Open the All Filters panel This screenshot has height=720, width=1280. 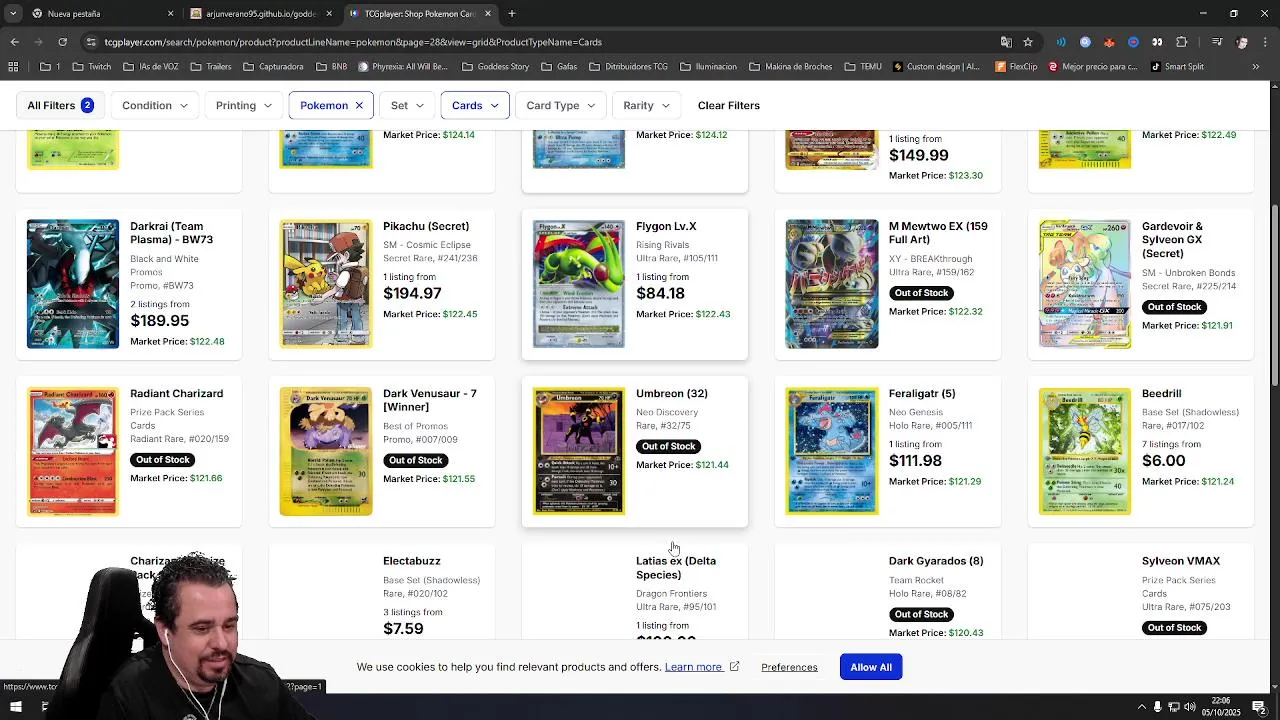point(60,105)
